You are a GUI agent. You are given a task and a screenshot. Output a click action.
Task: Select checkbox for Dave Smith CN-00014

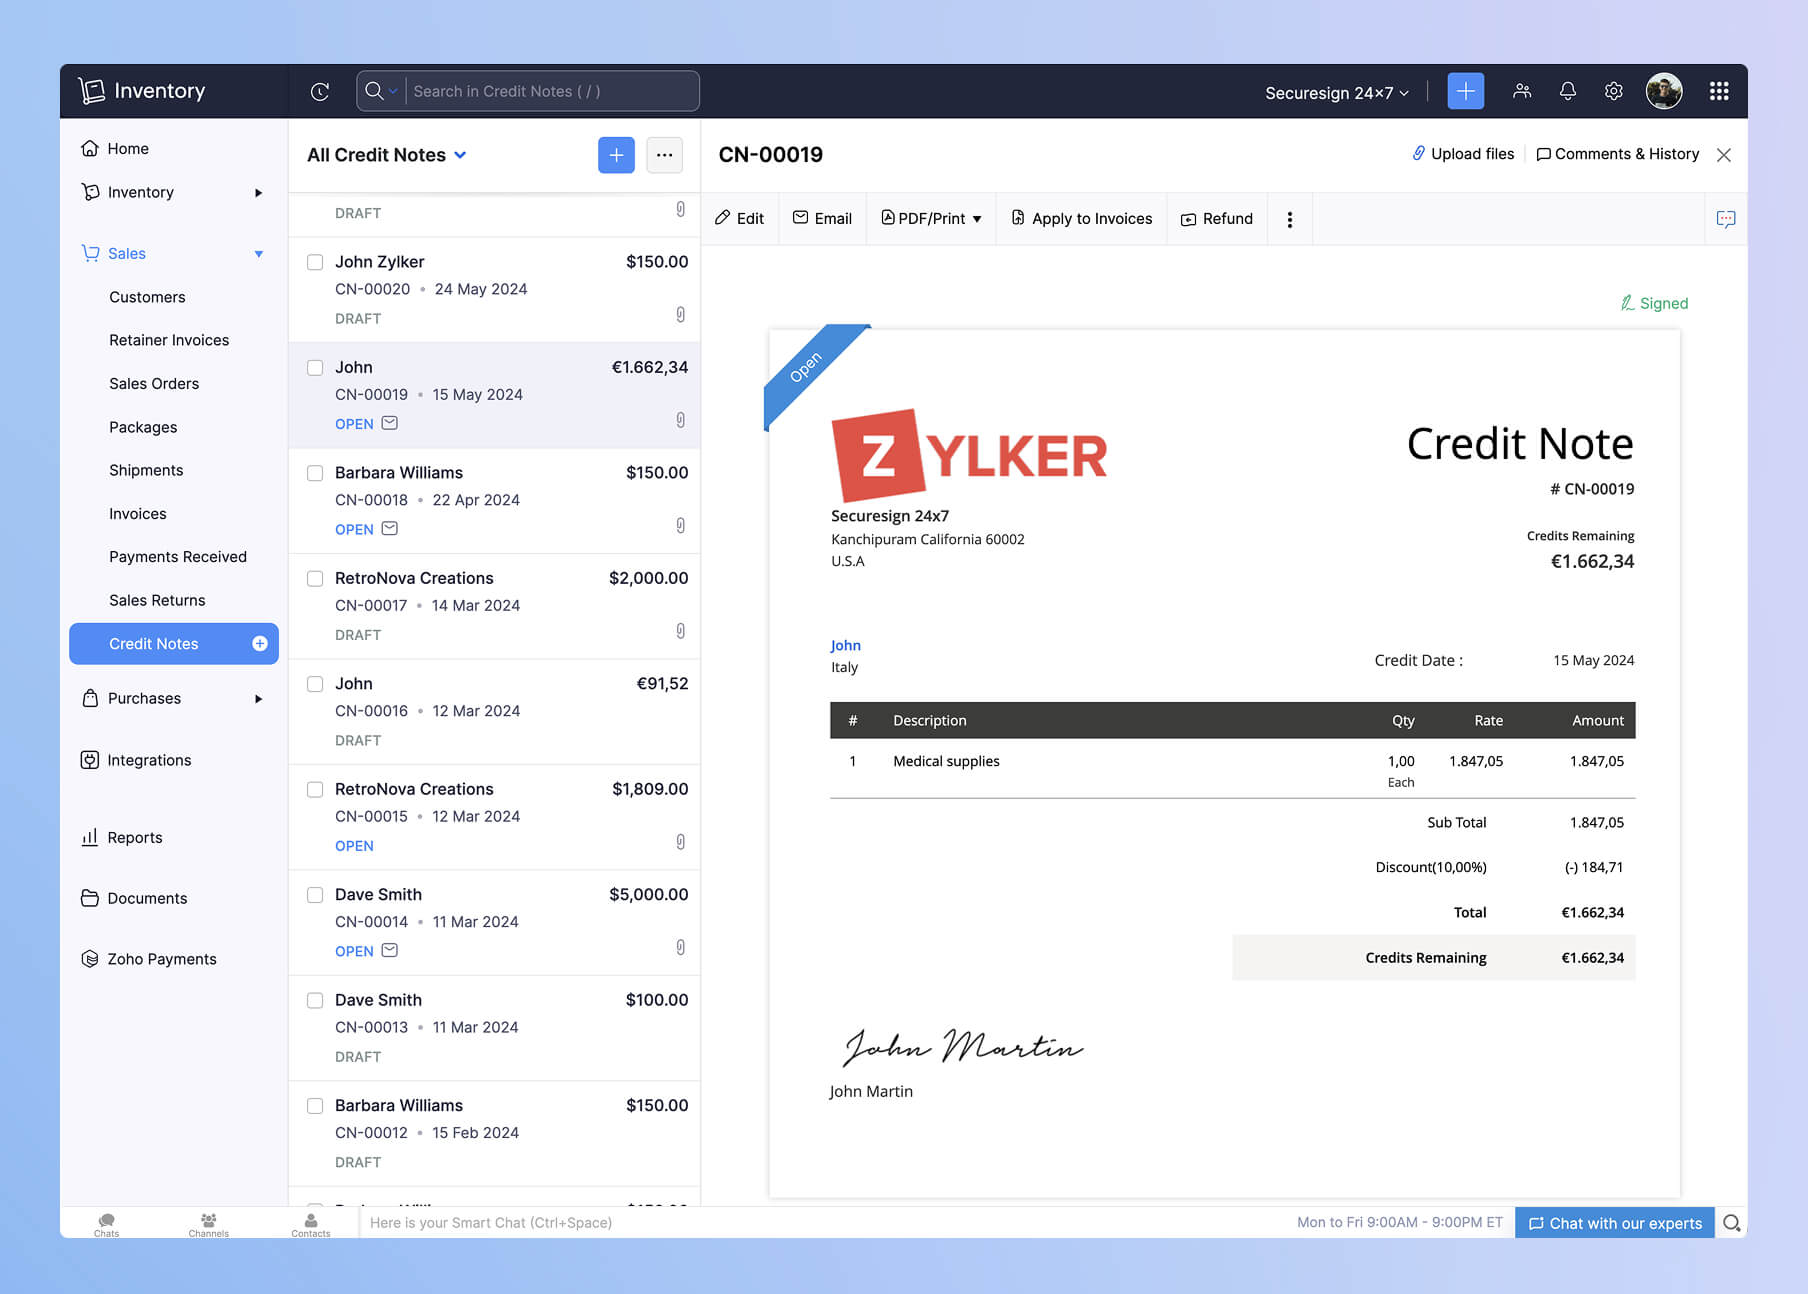tap(315, 895)
